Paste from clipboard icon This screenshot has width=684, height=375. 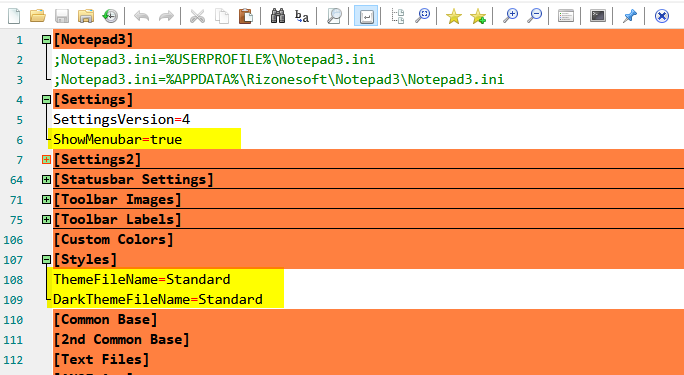246,16
